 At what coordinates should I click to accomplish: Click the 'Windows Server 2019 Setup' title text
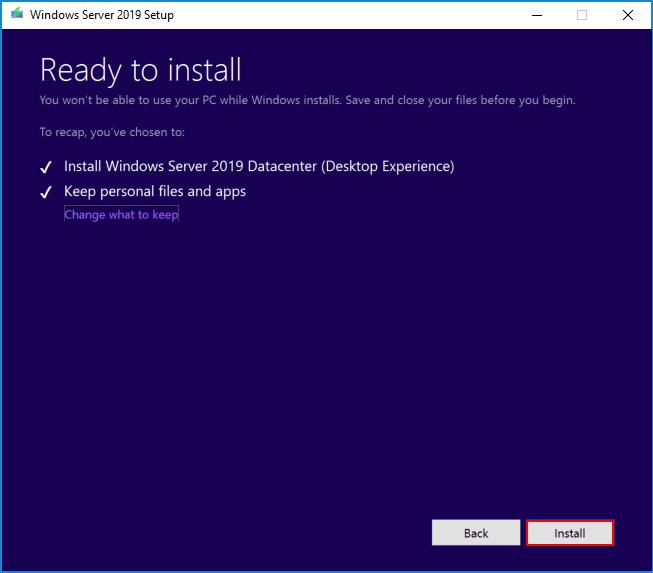pyautogui.click(x=102, y=15)
